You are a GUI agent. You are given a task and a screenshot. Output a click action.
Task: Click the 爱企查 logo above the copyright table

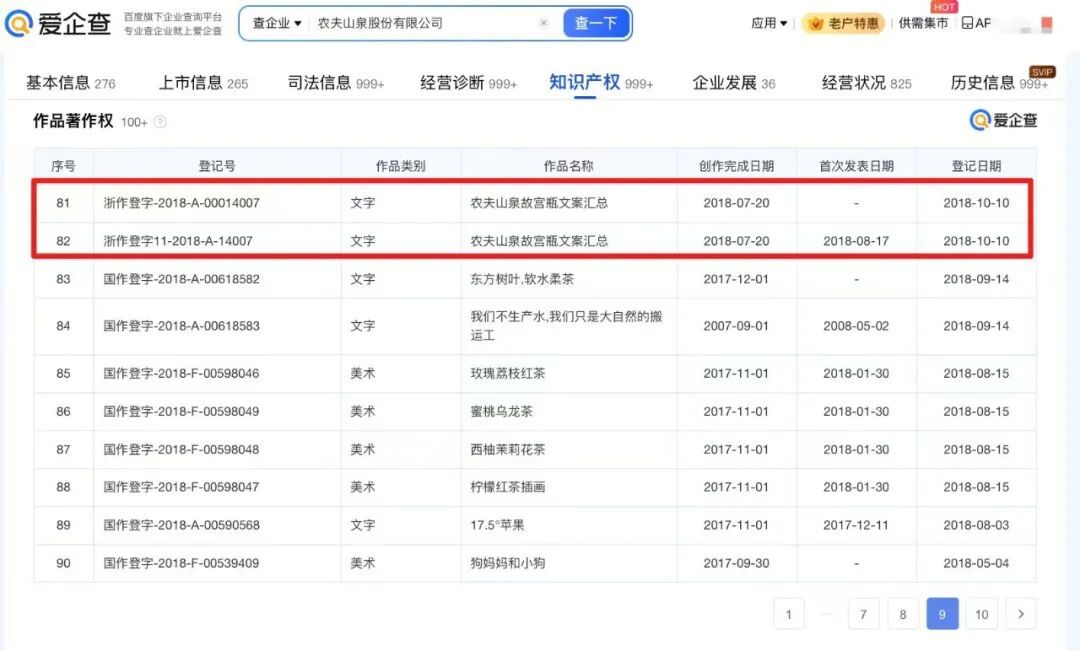click(1003, 120)
